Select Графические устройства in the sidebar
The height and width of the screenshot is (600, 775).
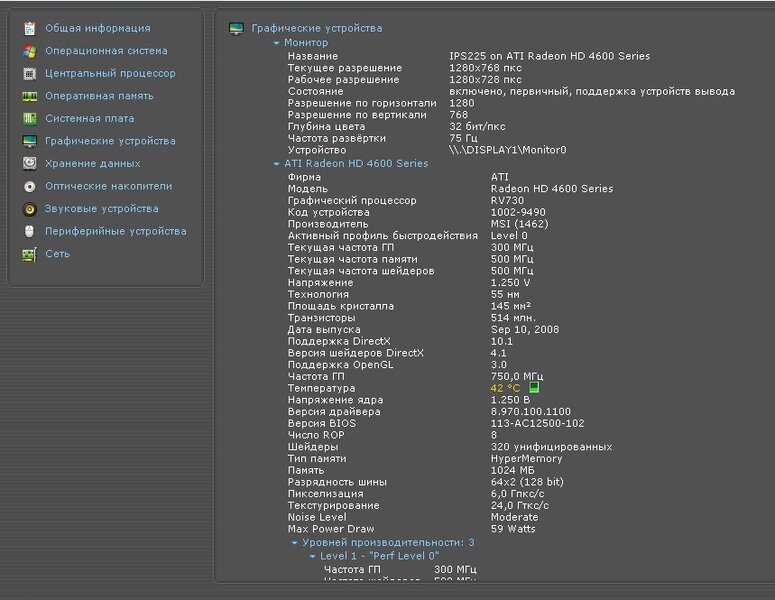click(x=110, y=141)
